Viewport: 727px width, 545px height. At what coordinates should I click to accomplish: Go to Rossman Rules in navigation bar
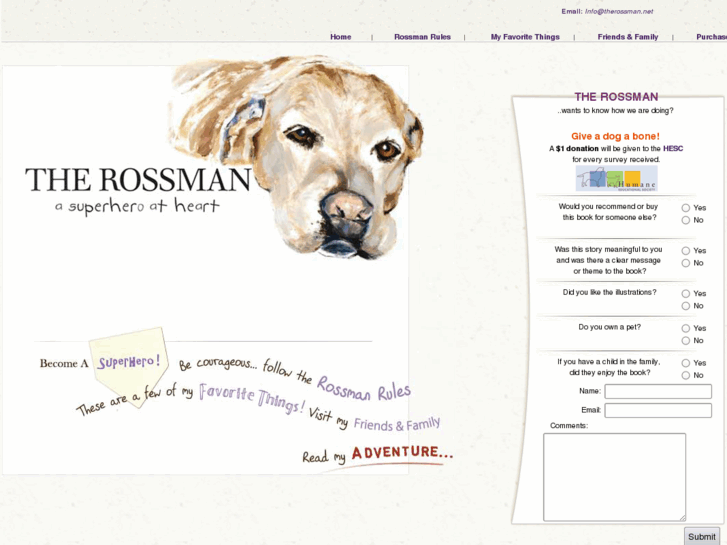[x=422, y=37]
